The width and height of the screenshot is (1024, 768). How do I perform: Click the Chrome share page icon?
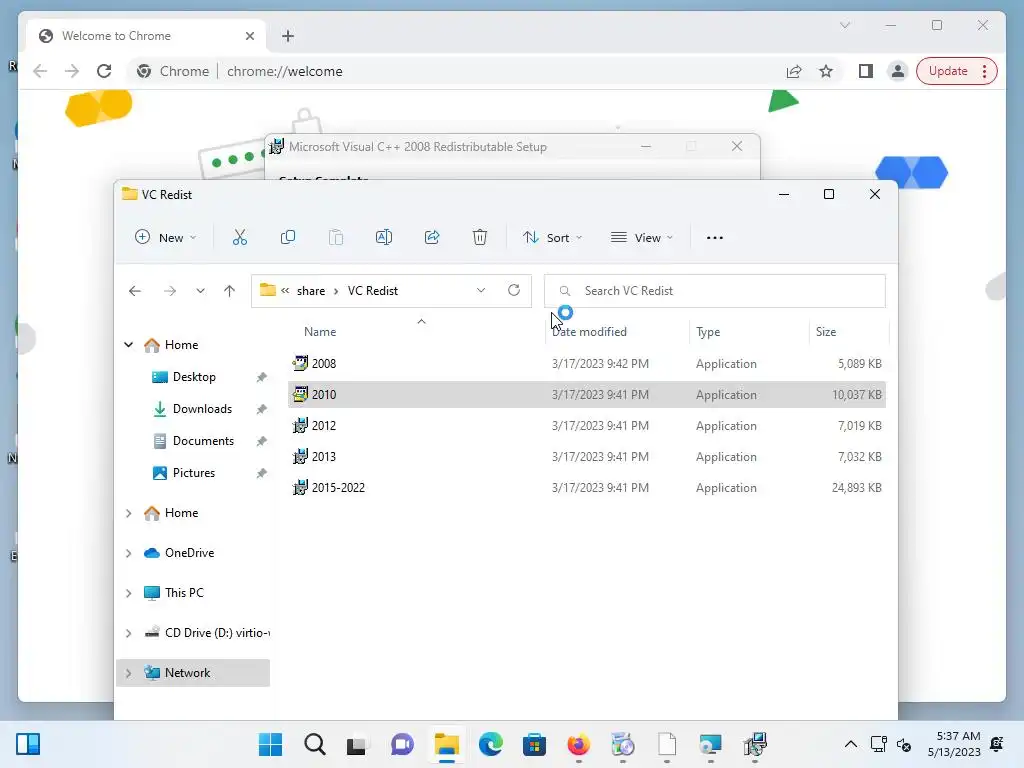(793, 71)
